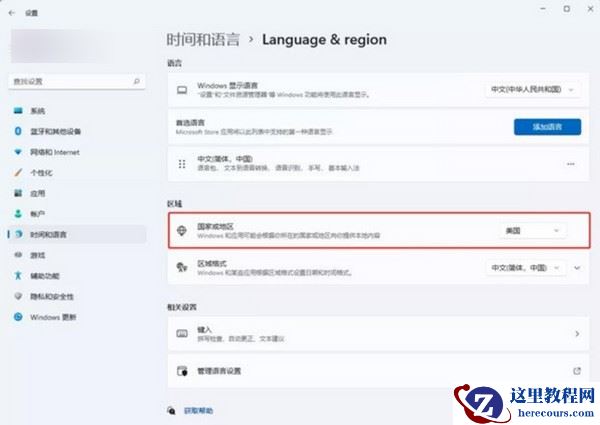The height and width of the screenshot is (425, 600).
Task: Open 网络和 Internet in the sidebar
Action: click(77, 152)
